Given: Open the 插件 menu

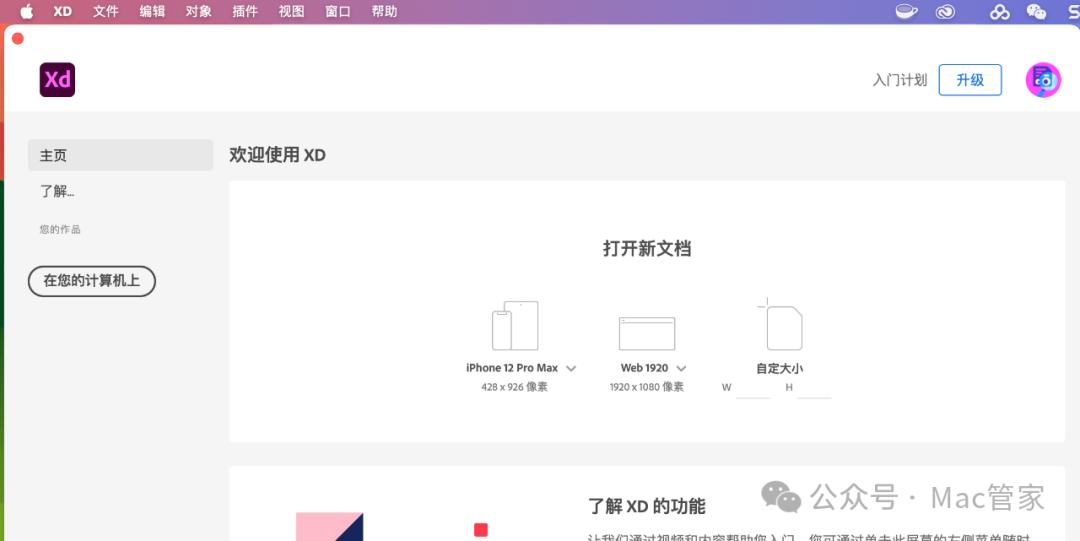Looking at the screenshot, I should (245, 11).
